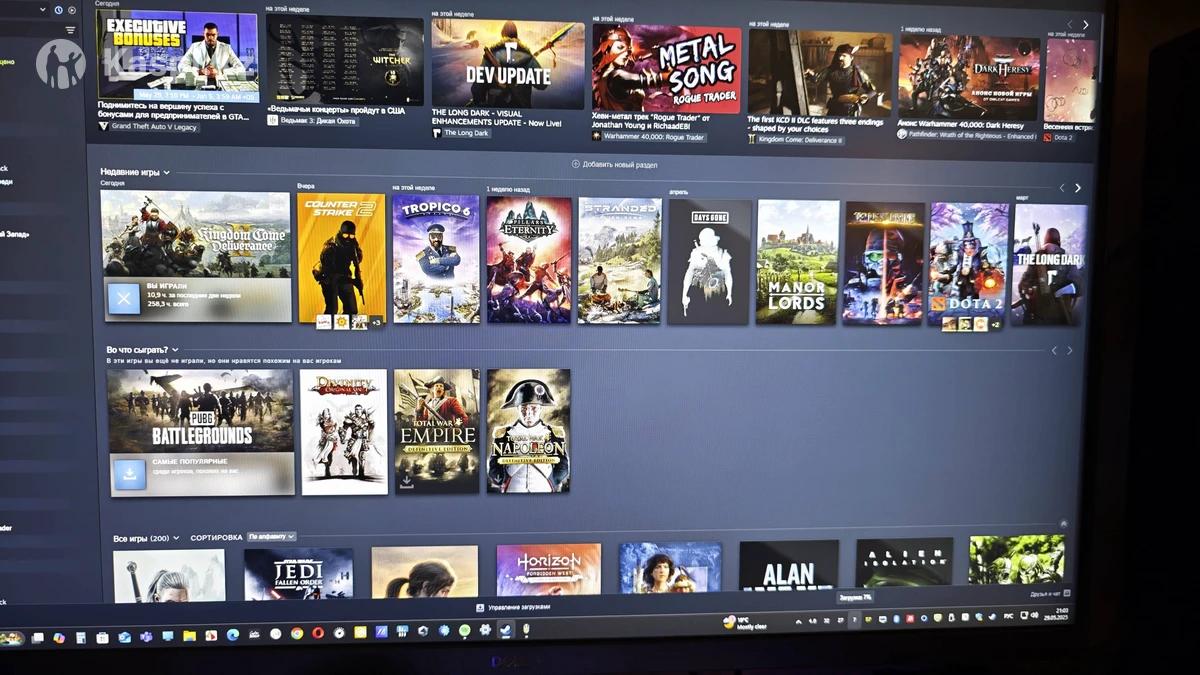Click Добавить новый раздел
Viewport: 1200px width, 675px height.
[620, 164]
